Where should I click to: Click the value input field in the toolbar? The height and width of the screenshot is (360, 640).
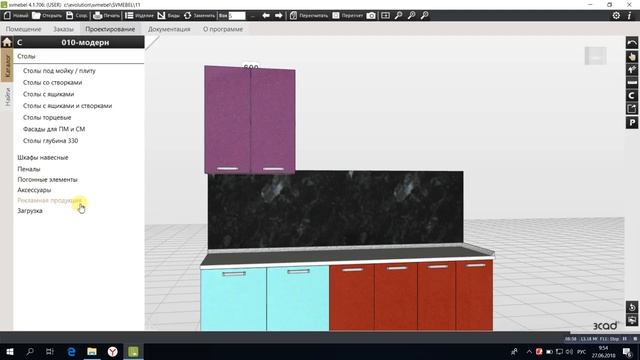[237, 16]
